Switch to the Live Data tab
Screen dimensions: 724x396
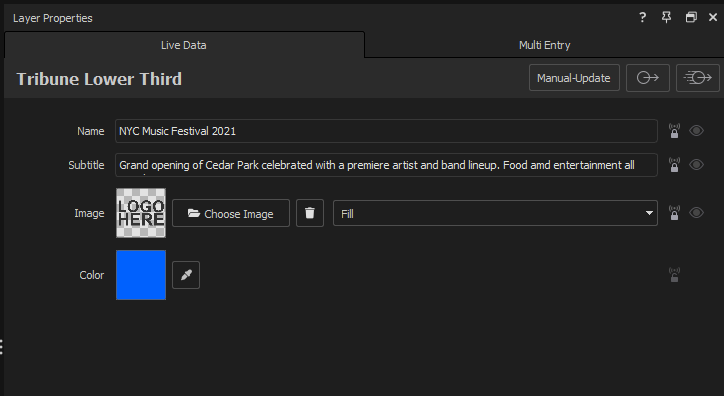click(x=184, y=45)
